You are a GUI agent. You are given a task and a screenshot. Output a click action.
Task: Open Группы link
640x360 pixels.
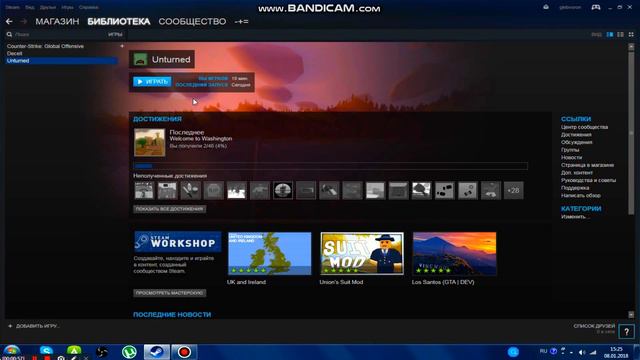pyautogui.click(x=570, y=150)
